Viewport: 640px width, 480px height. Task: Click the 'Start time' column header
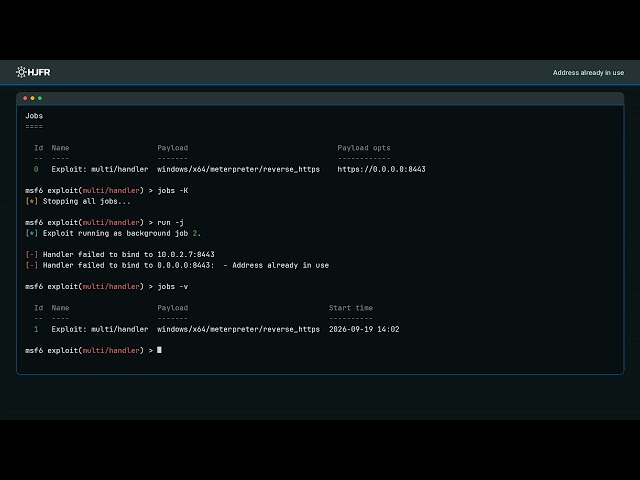click(351, 308)
